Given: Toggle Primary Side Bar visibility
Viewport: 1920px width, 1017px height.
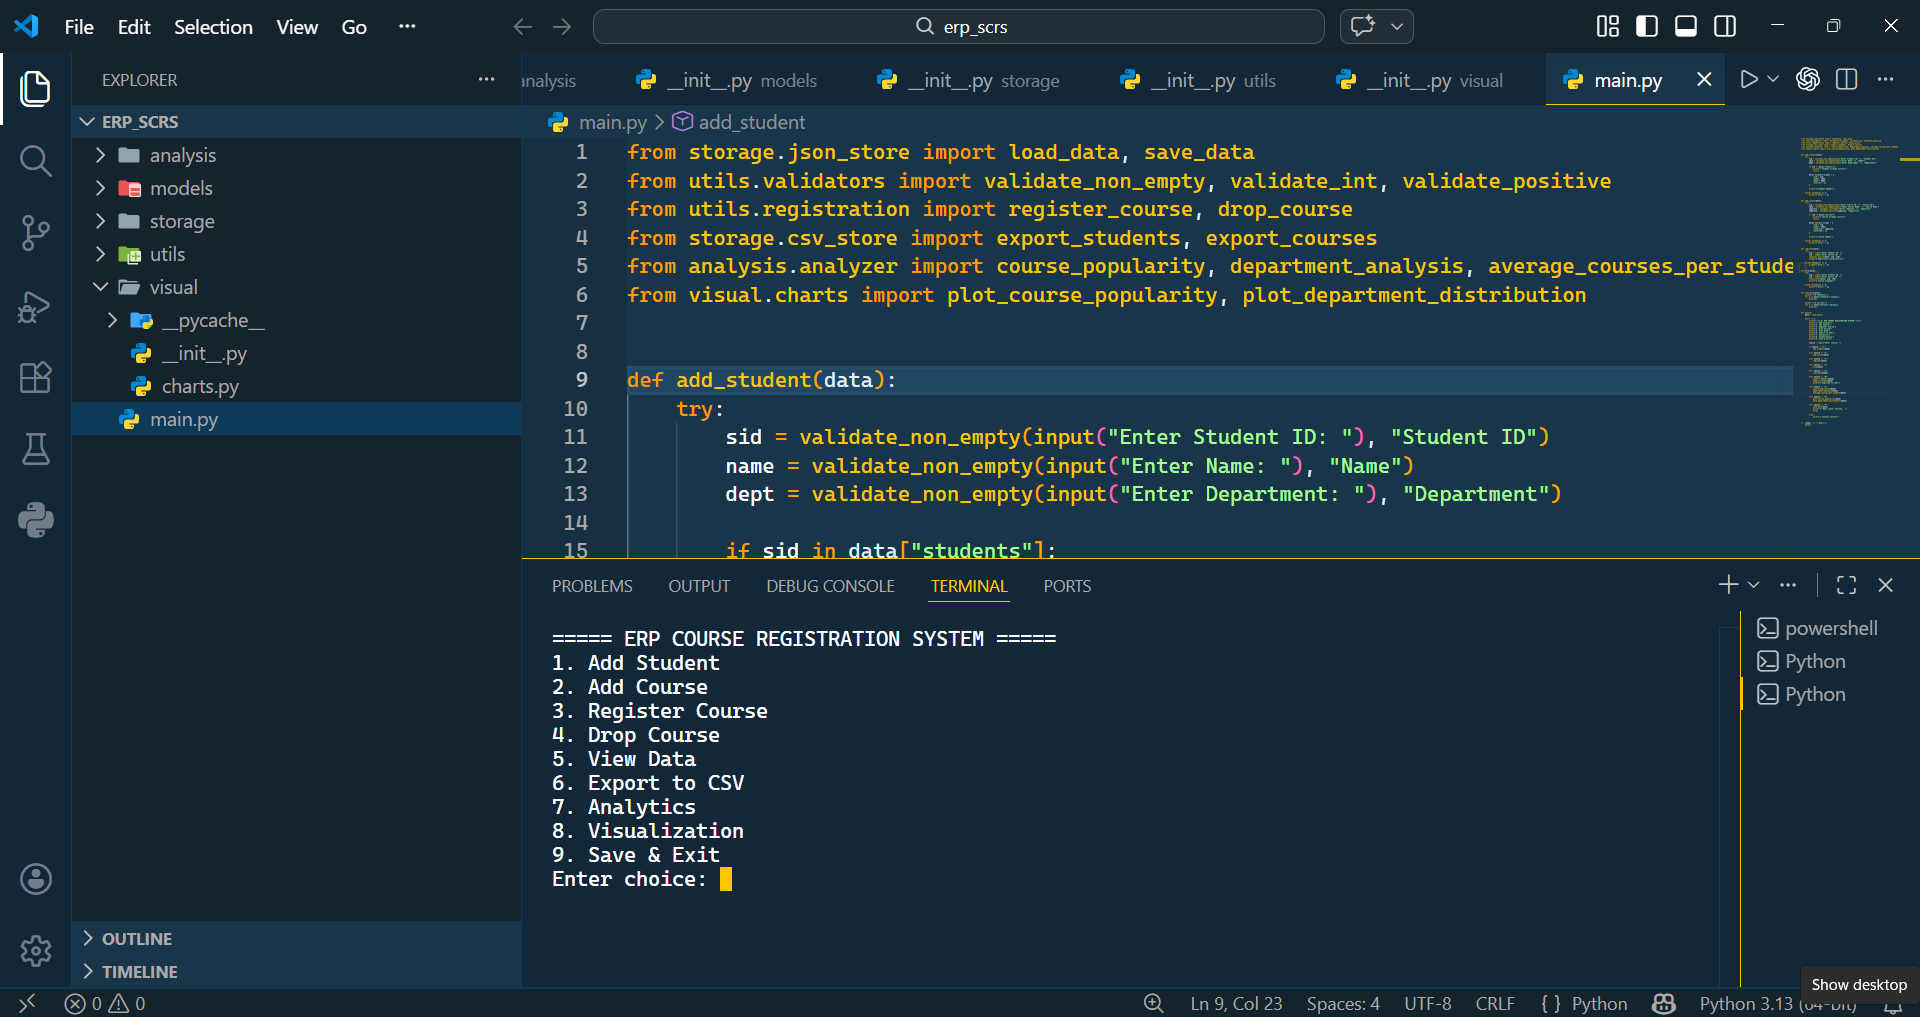Looking at the screenshot, I should click(x=1646, y=26).
